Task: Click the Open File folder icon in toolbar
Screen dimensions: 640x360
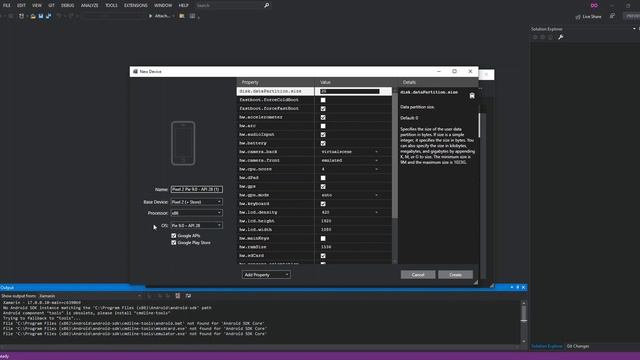Action: pos(33,16)
